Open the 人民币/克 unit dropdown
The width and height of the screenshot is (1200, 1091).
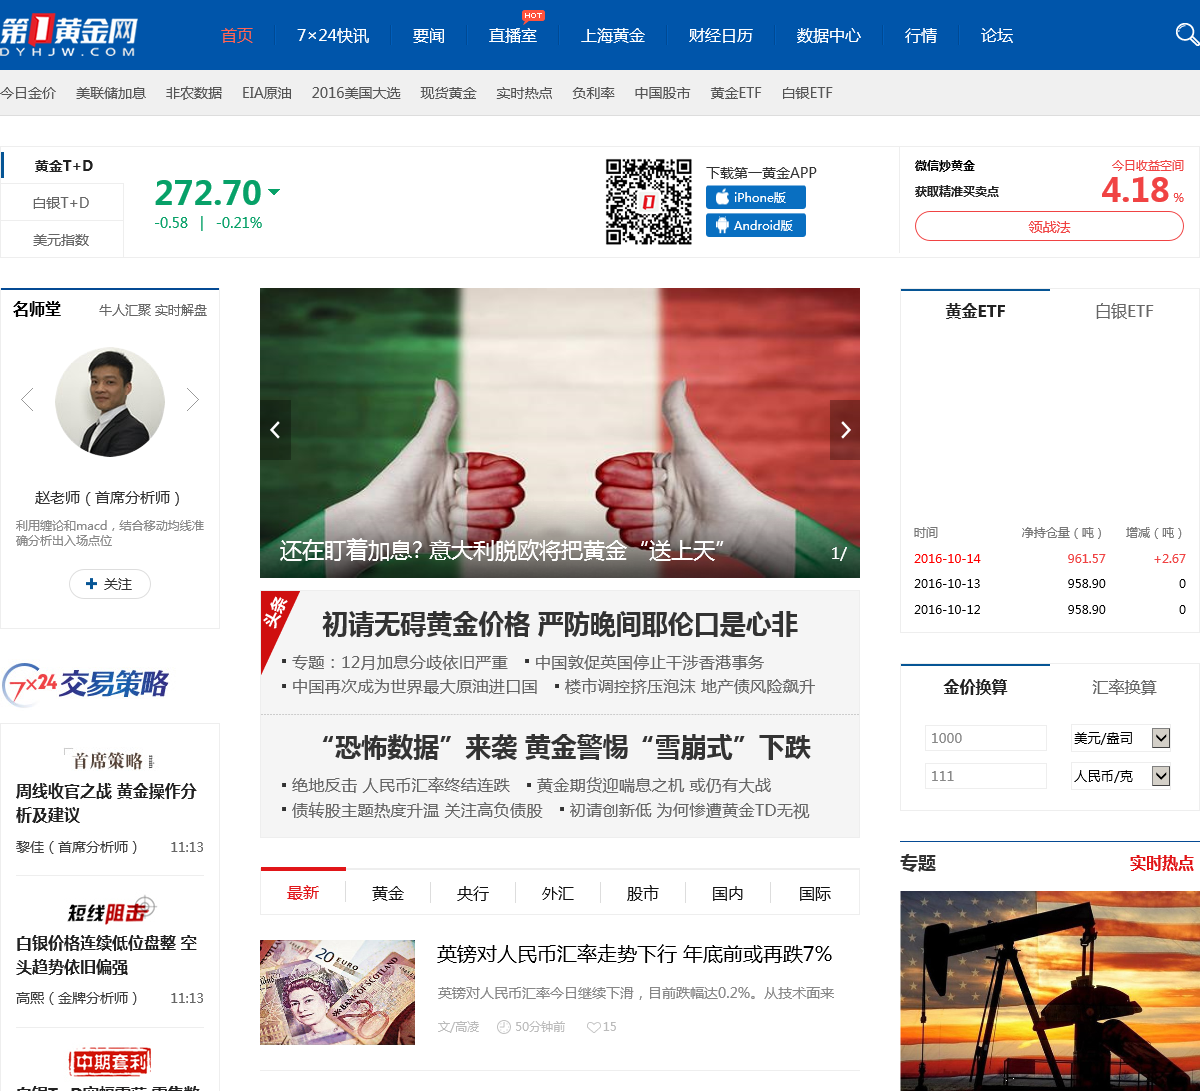click(x=1120, y=776)
